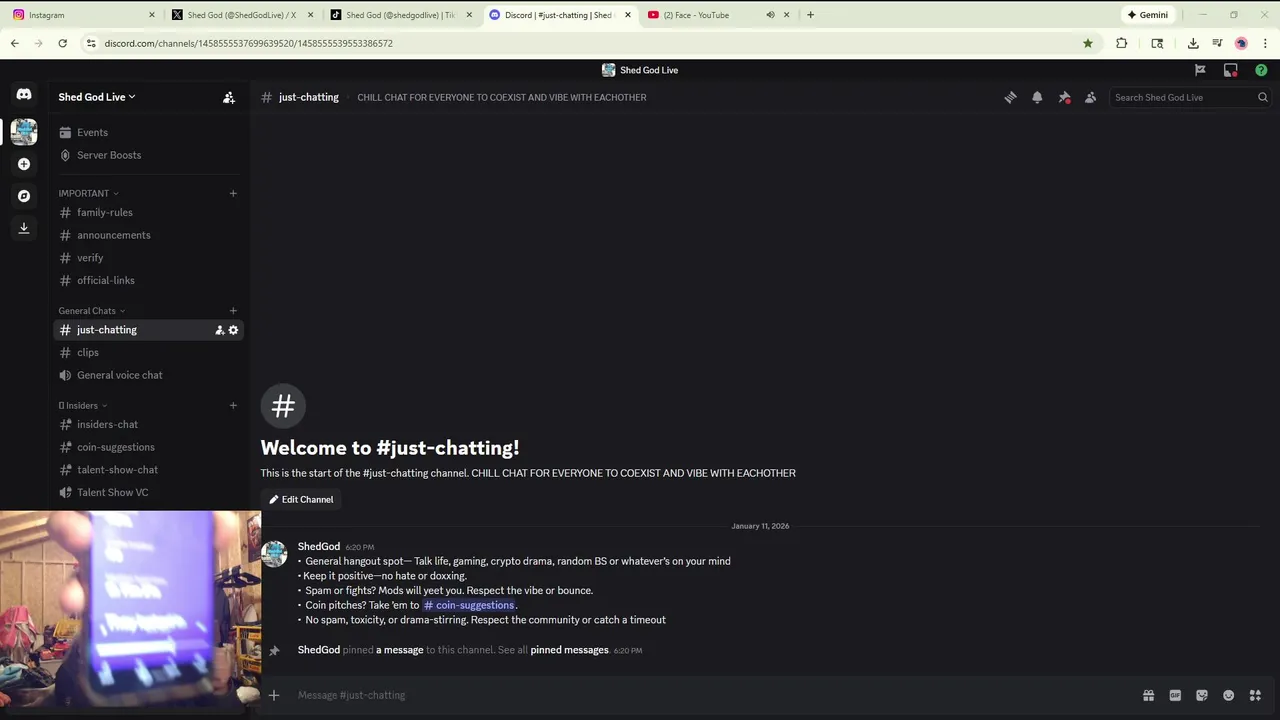The height and width of the screenshot is (720, 1280).
Task: Open Chrome three-dot menu
Action: (x=1265, y=43)
